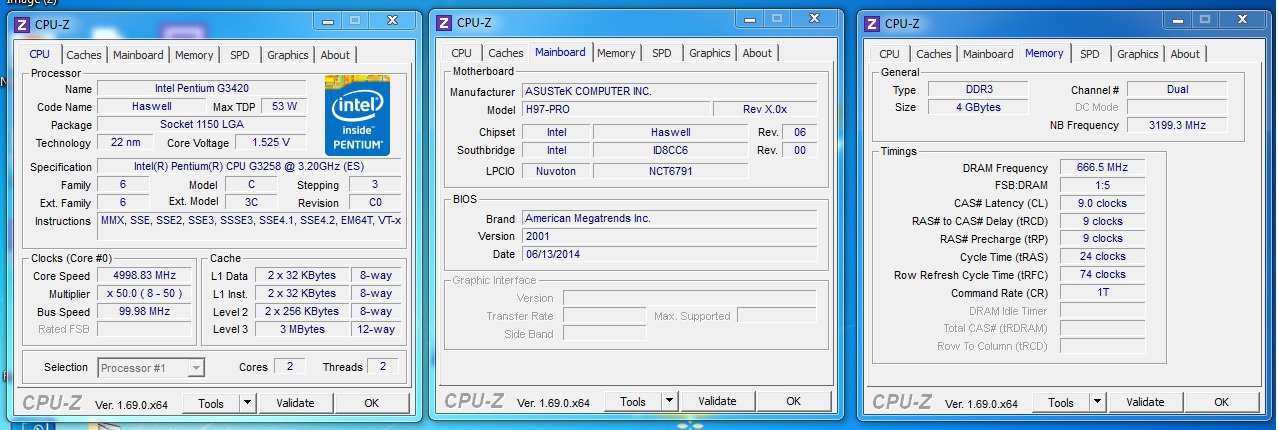
Task: Click the Intel Inside Pentium logo
Action: click(x=360, y=115)
